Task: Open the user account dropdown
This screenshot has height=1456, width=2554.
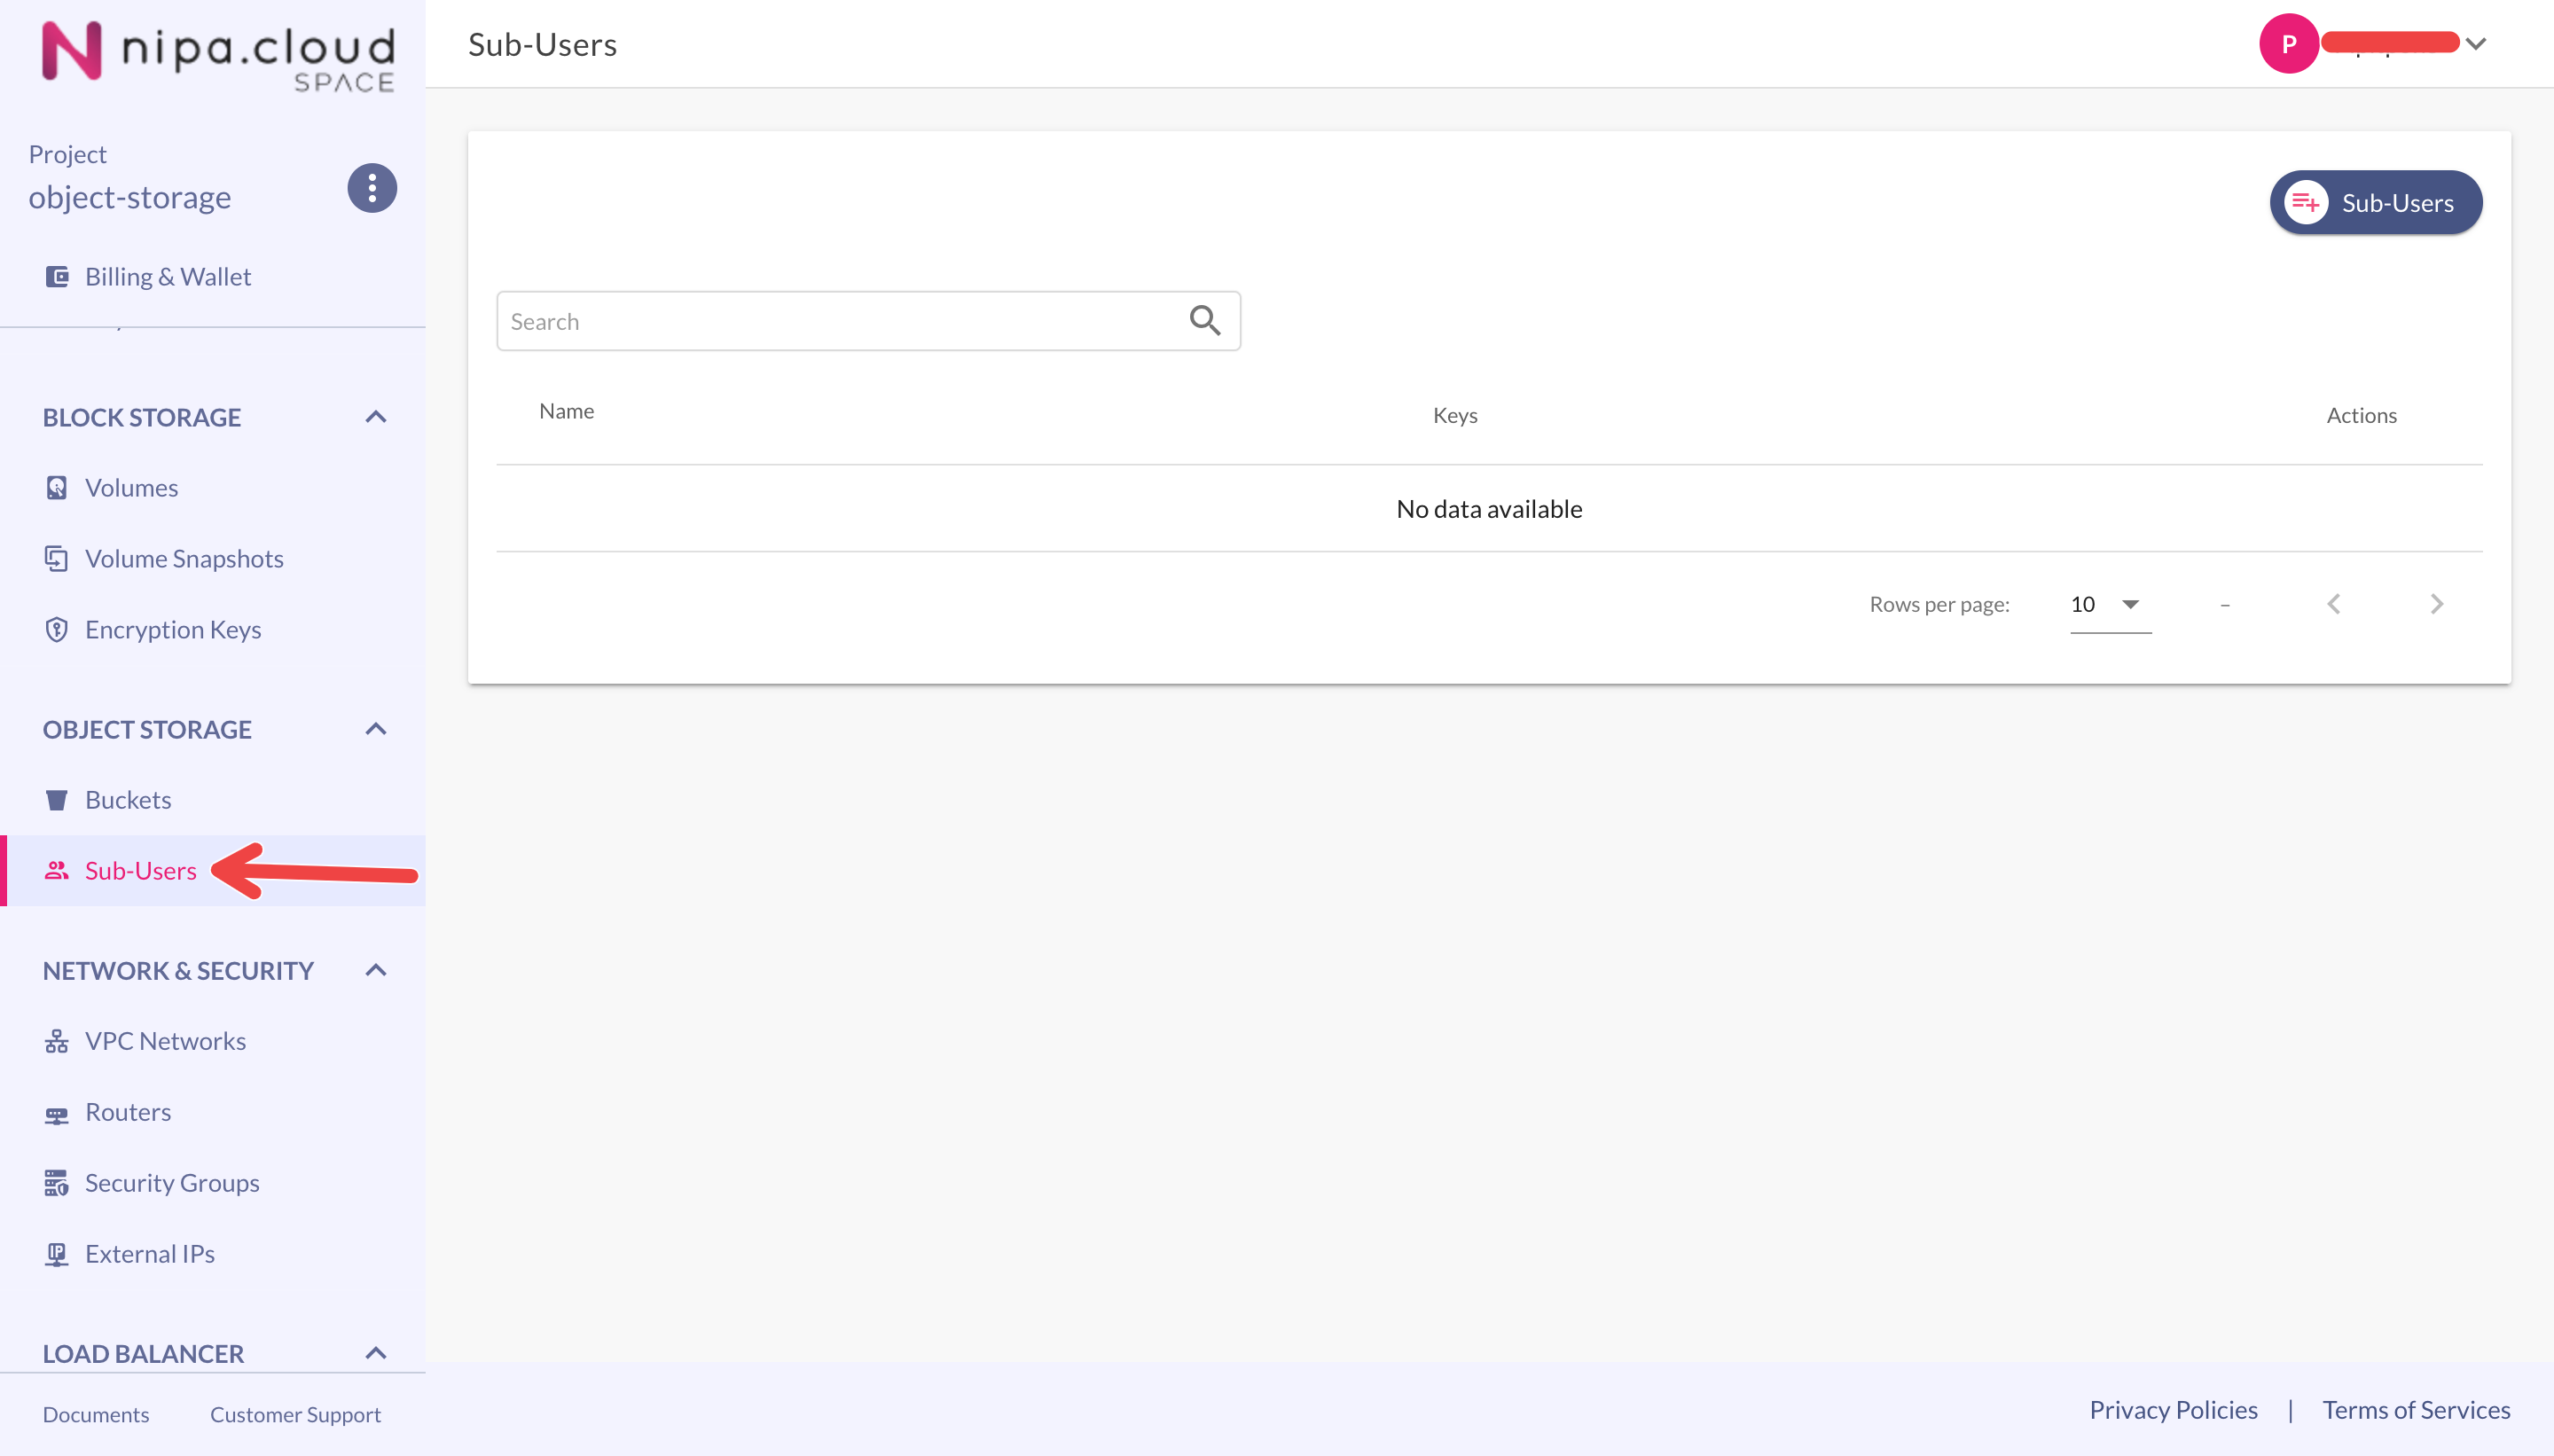Action: (x=2476, y=44)
